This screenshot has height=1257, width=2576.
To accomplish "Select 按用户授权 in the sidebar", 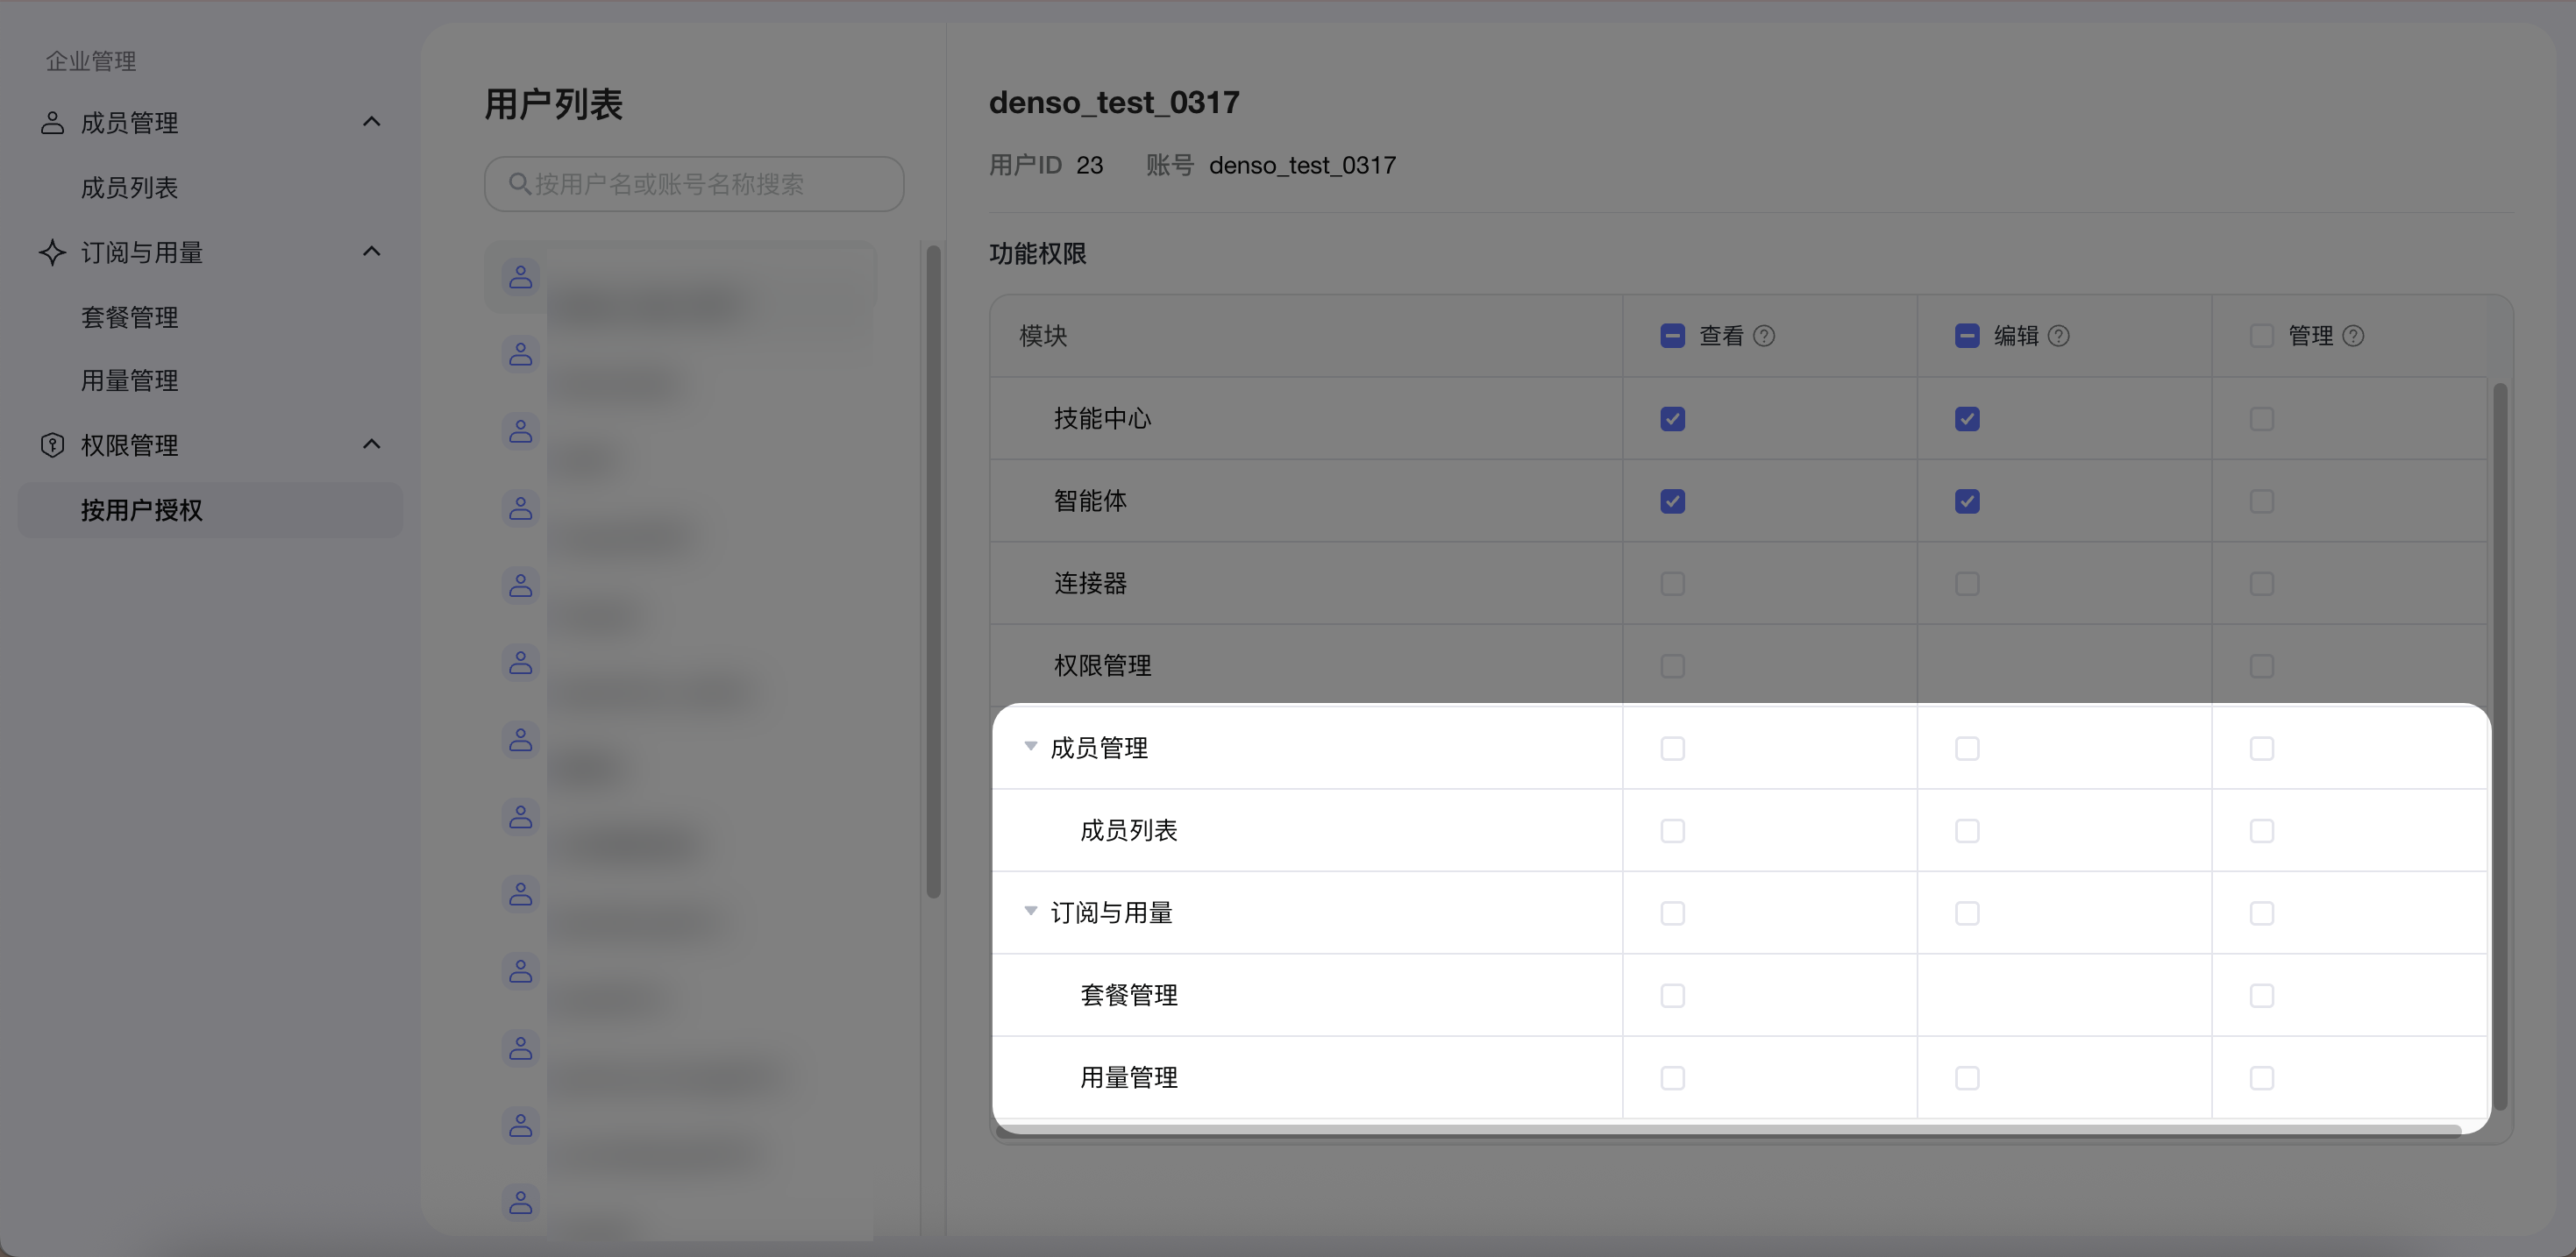I will point(210,510).
